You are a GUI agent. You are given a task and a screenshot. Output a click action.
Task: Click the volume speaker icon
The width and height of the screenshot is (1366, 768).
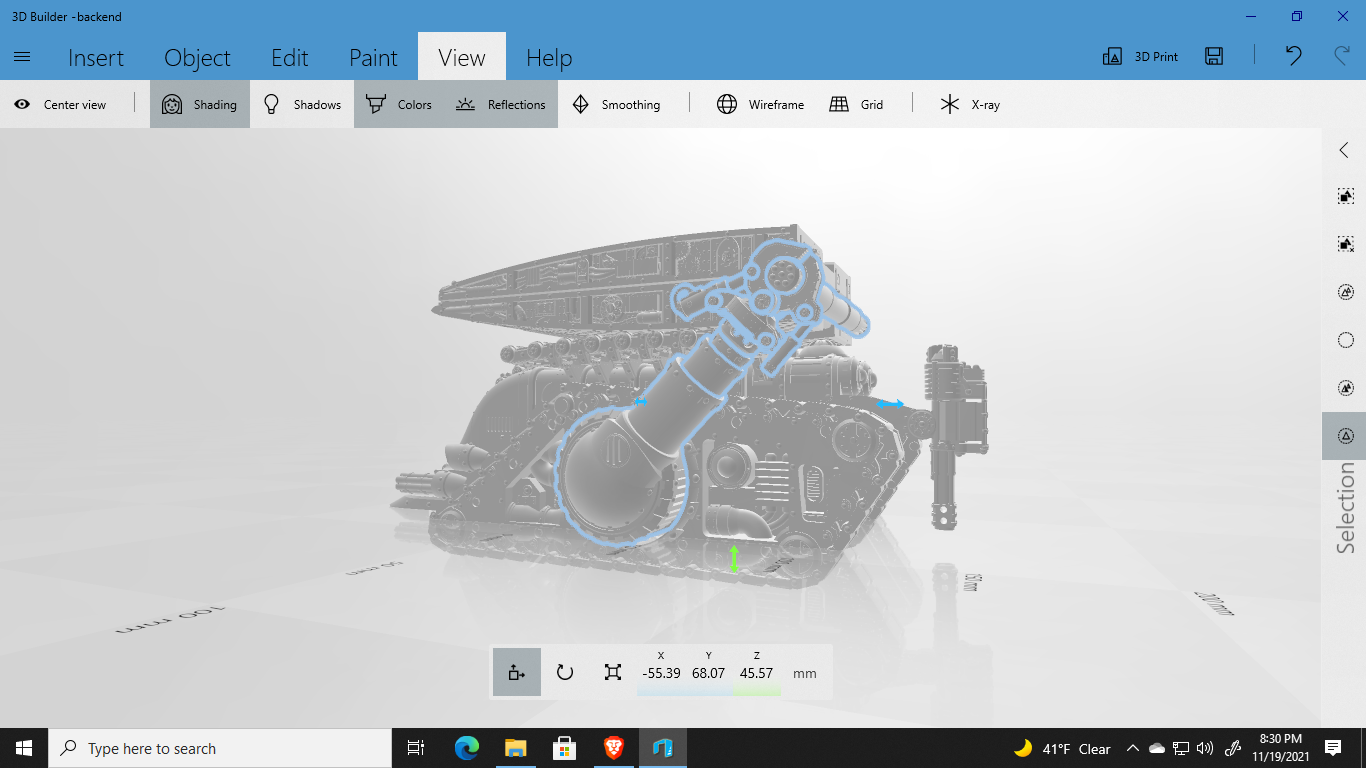coord(1205,749)
